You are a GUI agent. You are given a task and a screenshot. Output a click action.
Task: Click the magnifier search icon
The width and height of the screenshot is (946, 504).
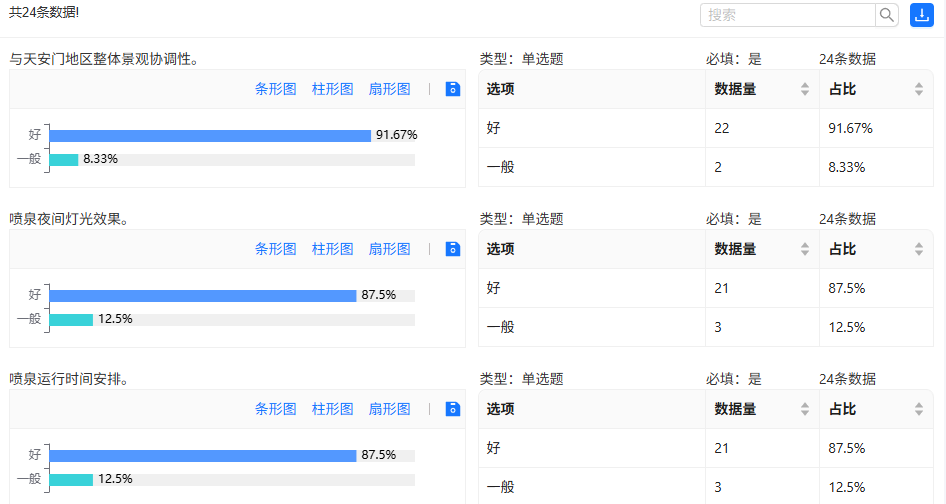coord(886,15)
